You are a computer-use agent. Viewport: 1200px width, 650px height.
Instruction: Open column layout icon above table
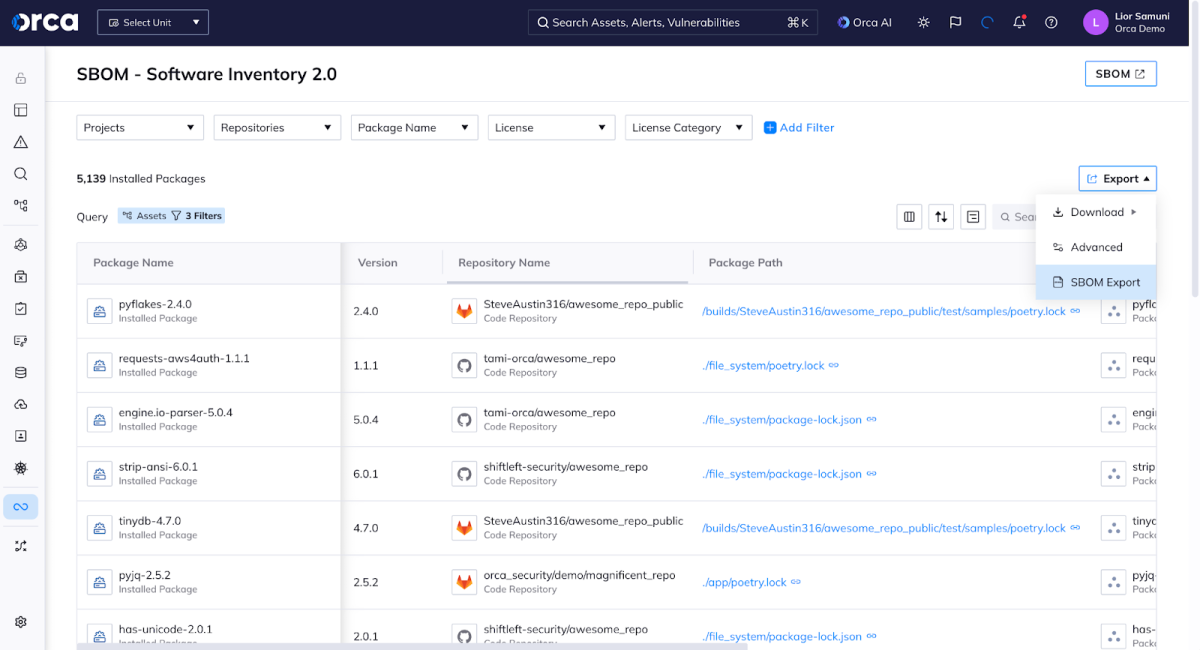(909, 216)
